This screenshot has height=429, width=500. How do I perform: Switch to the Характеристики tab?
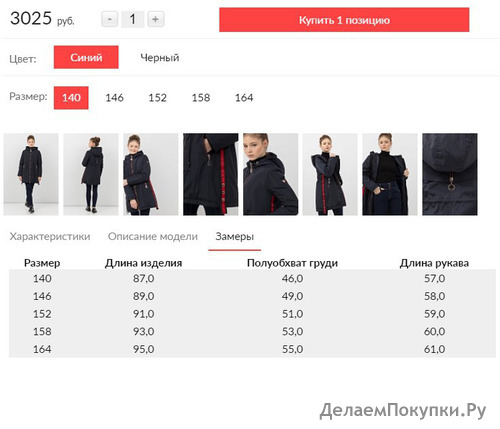50,236
